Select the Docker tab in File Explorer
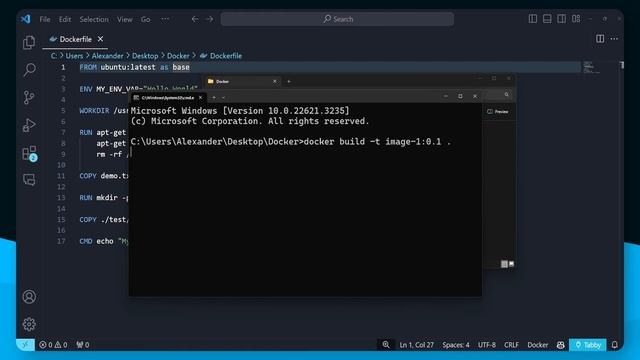This screenshot has width=640, height=360. pos(242,82)
